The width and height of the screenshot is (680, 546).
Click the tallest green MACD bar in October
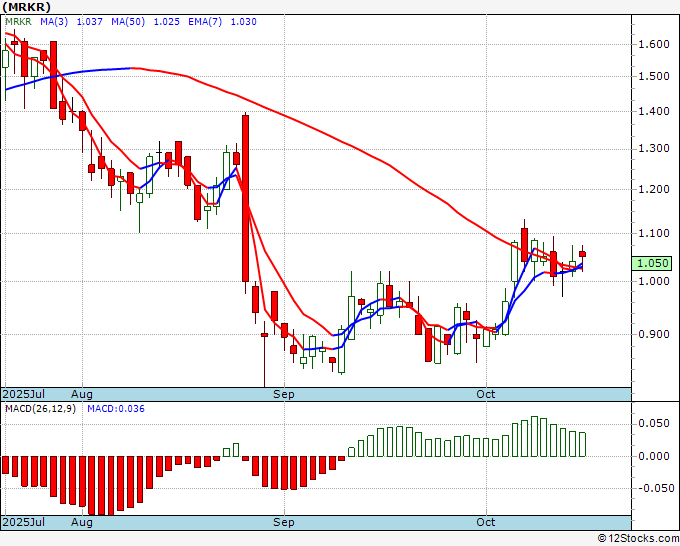pyautogui.click(x=534, y=437)
